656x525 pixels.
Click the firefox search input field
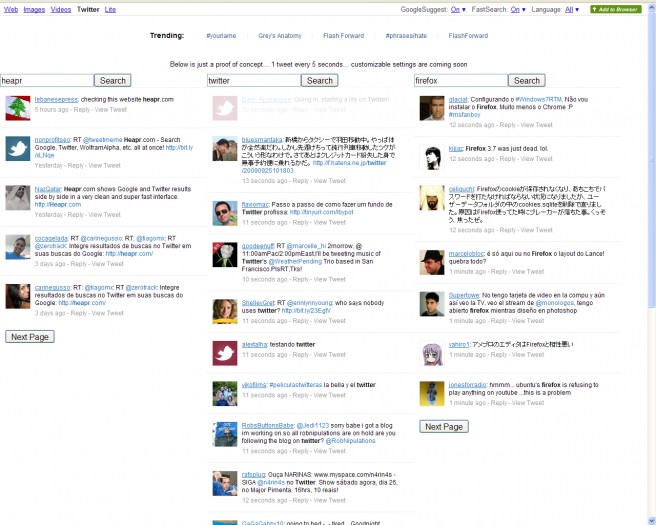click(461, 81)
